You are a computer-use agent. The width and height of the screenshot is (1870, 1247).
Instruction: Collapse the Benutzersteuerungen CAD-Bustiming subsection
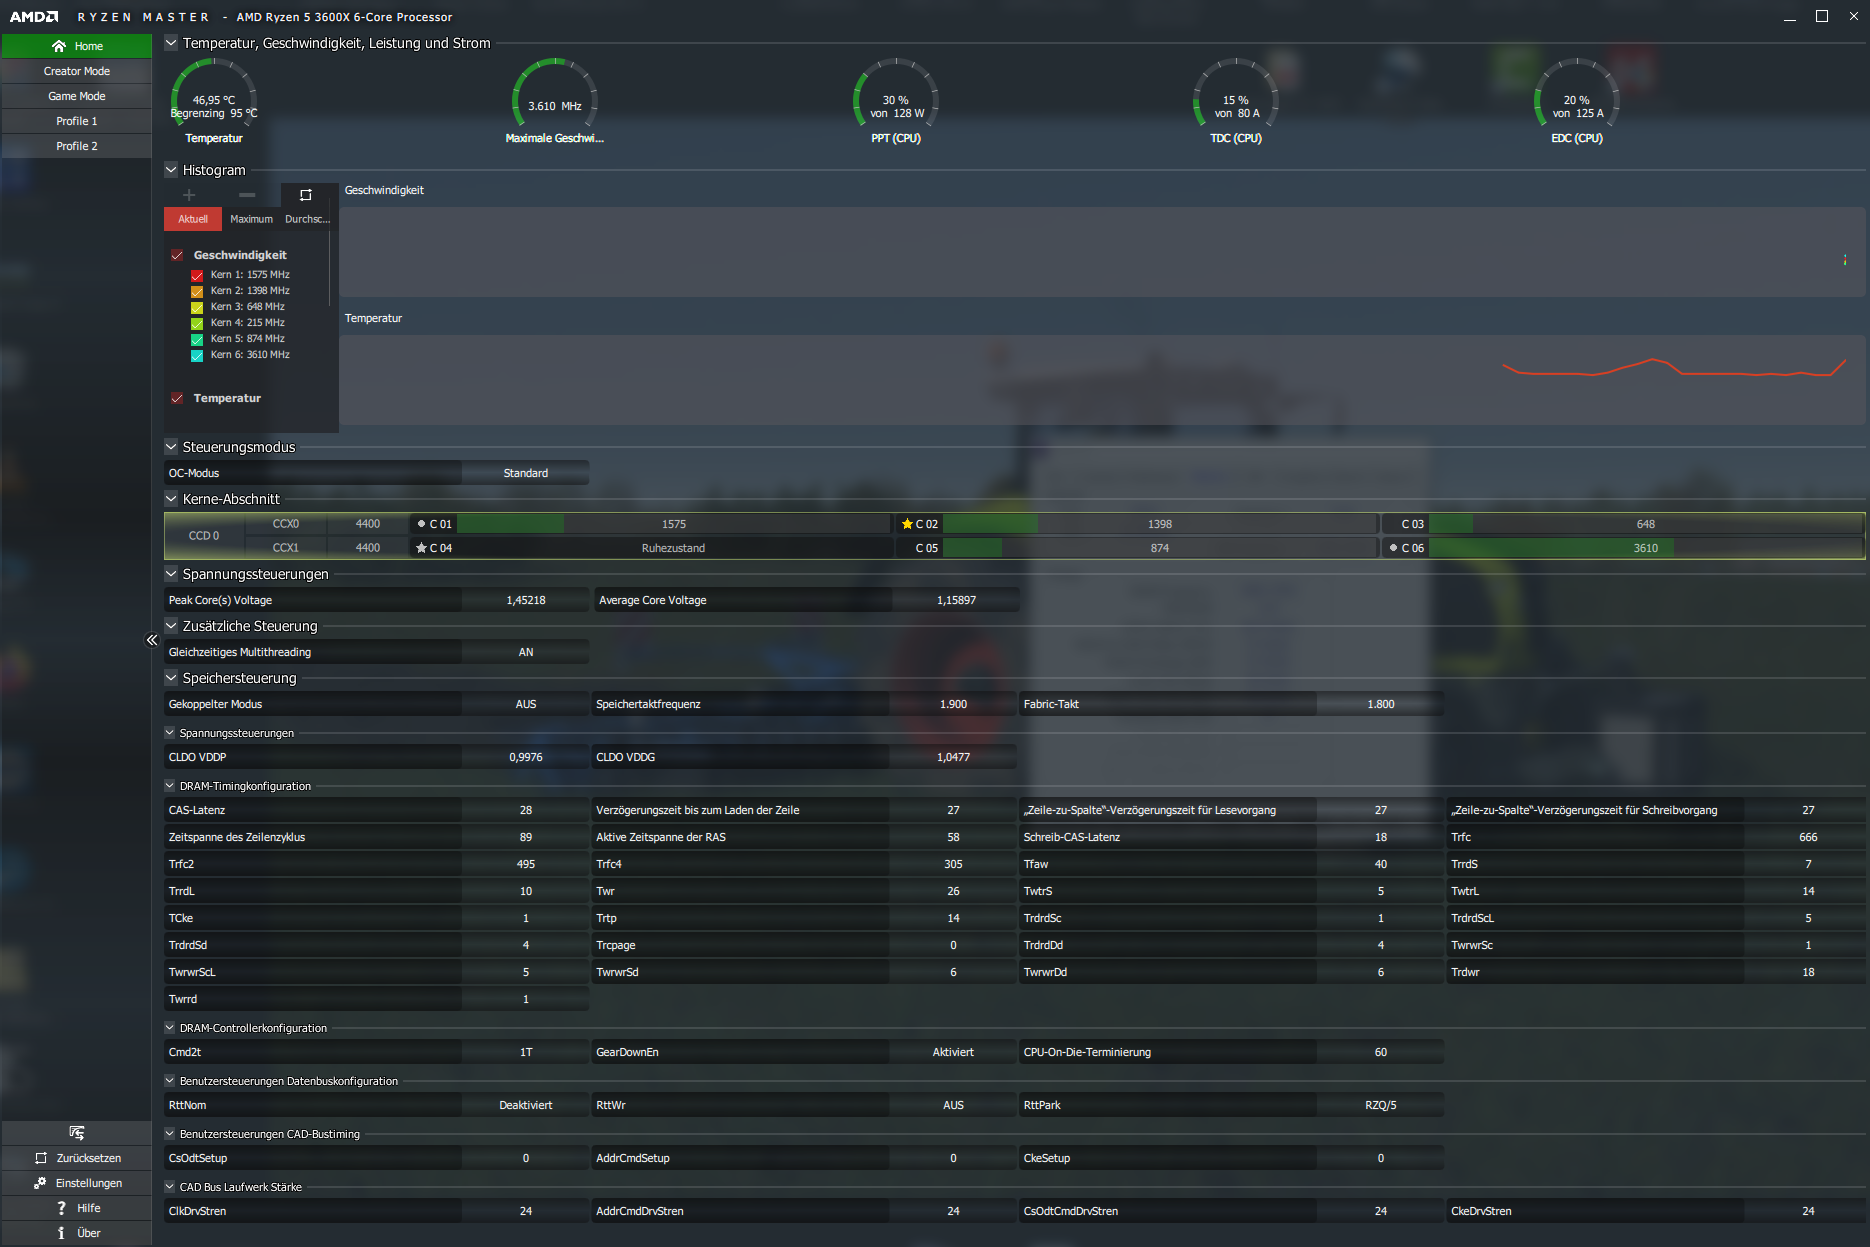170,1134
